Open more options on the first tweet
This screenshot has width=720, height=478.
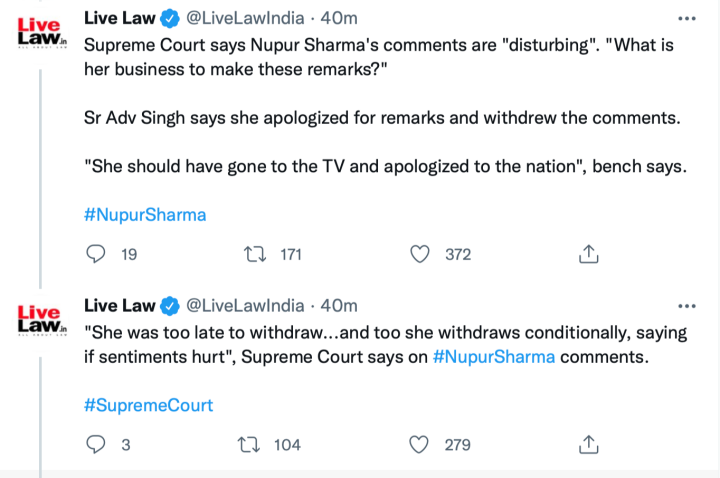[x=686, y=19]
